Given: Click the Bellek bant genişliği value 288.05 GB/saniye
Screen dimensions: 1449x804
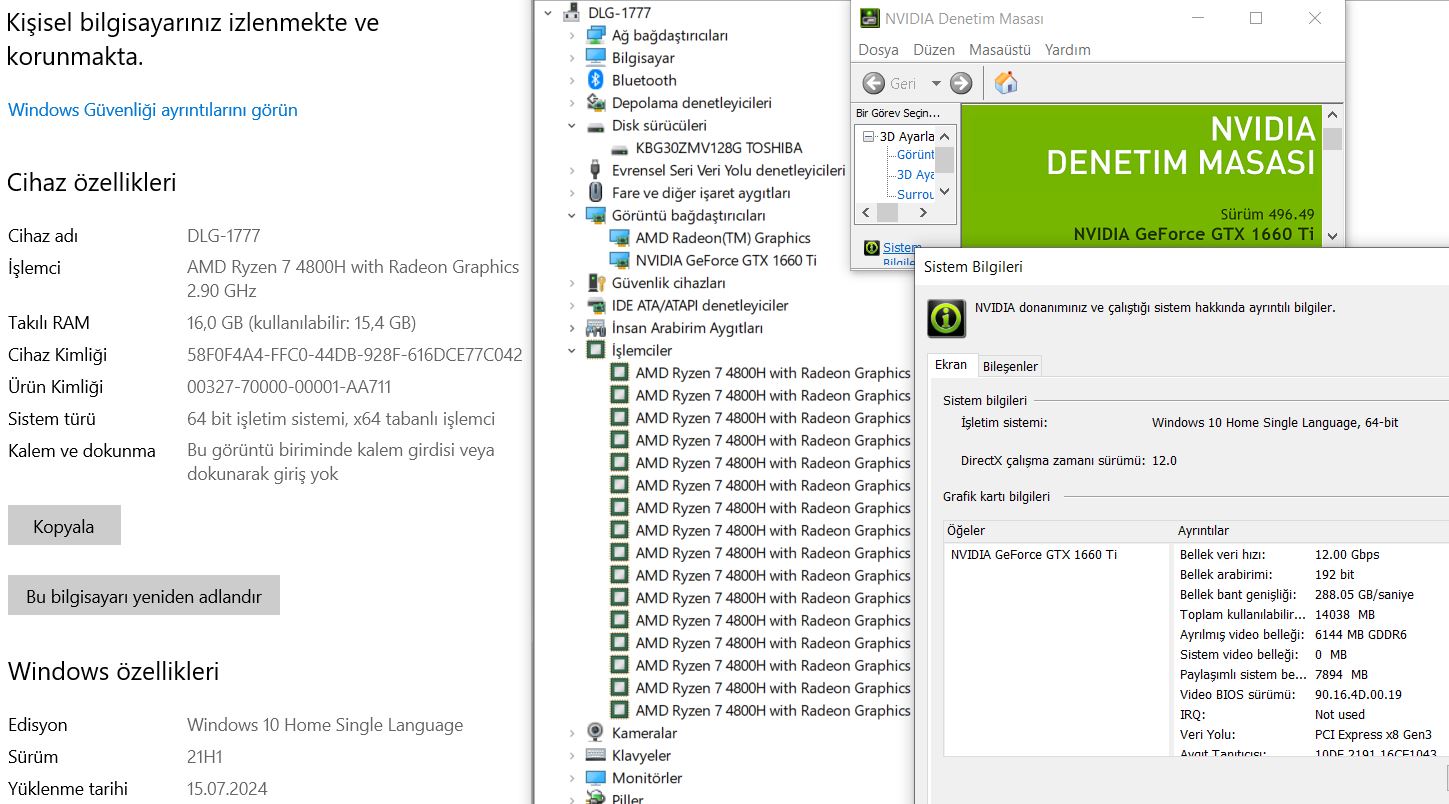Looking at the screenshot, I should pyautogui.click(x=1364, y=595).
